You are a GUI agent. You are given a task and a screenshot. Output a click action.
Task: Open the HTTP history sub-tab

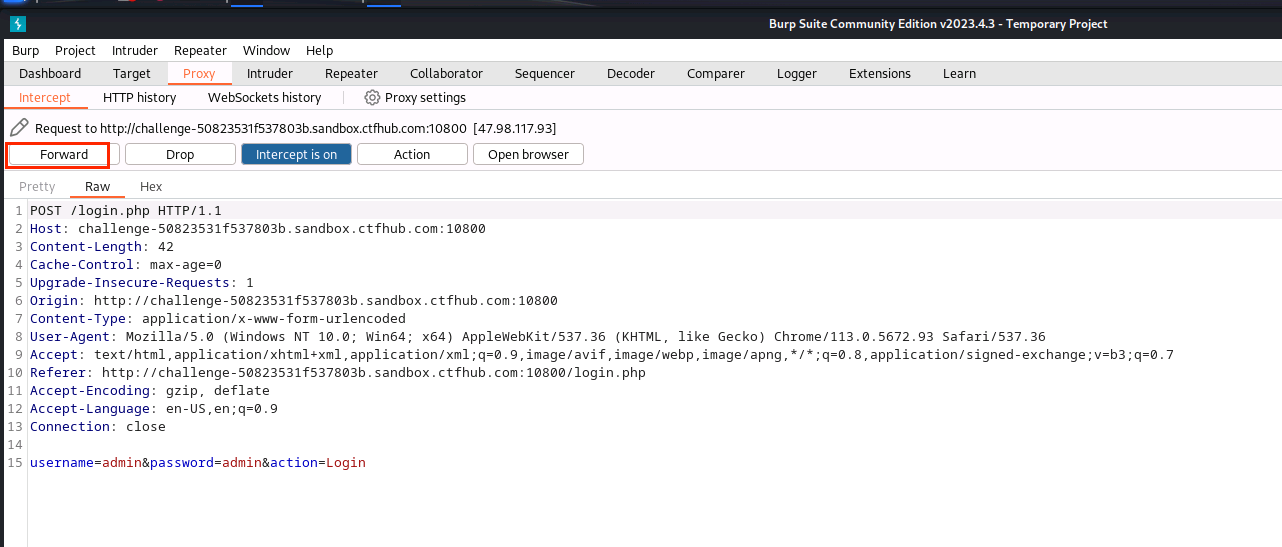139,97
